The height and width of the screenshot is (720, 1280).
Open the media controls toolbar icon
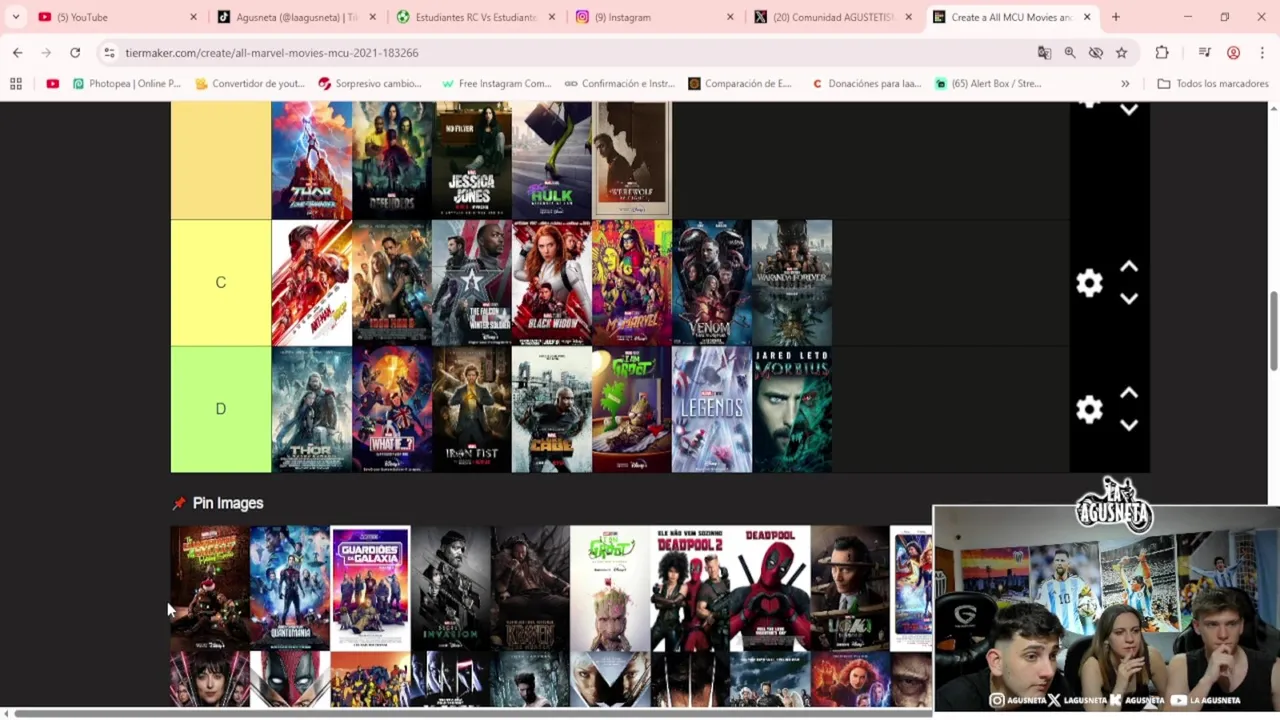click(1205, 52)
